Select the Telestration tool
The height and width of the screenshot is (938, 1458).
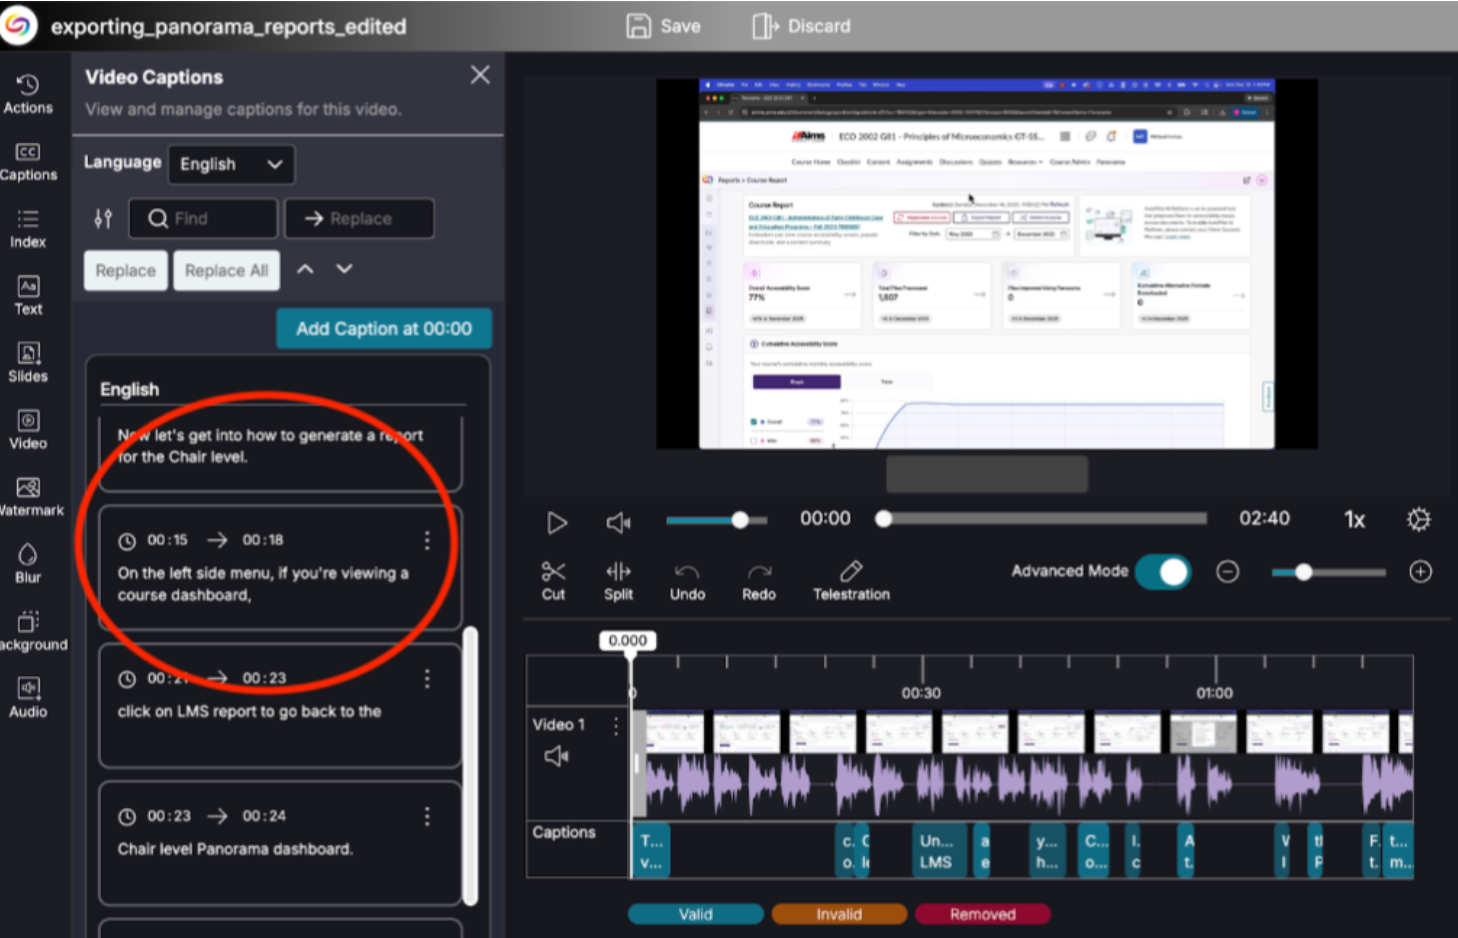[x=851, y=580]
